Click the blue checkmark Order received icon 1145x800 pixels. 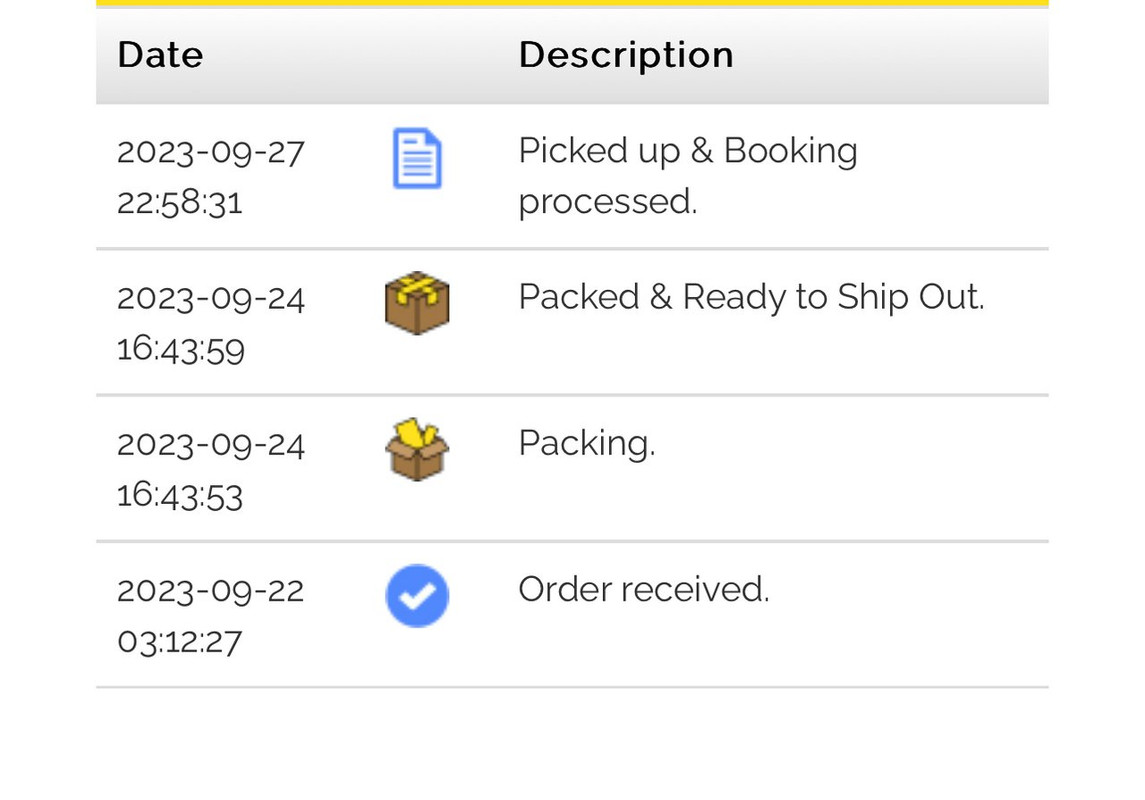pyautogui.click(x=417, y=596)
